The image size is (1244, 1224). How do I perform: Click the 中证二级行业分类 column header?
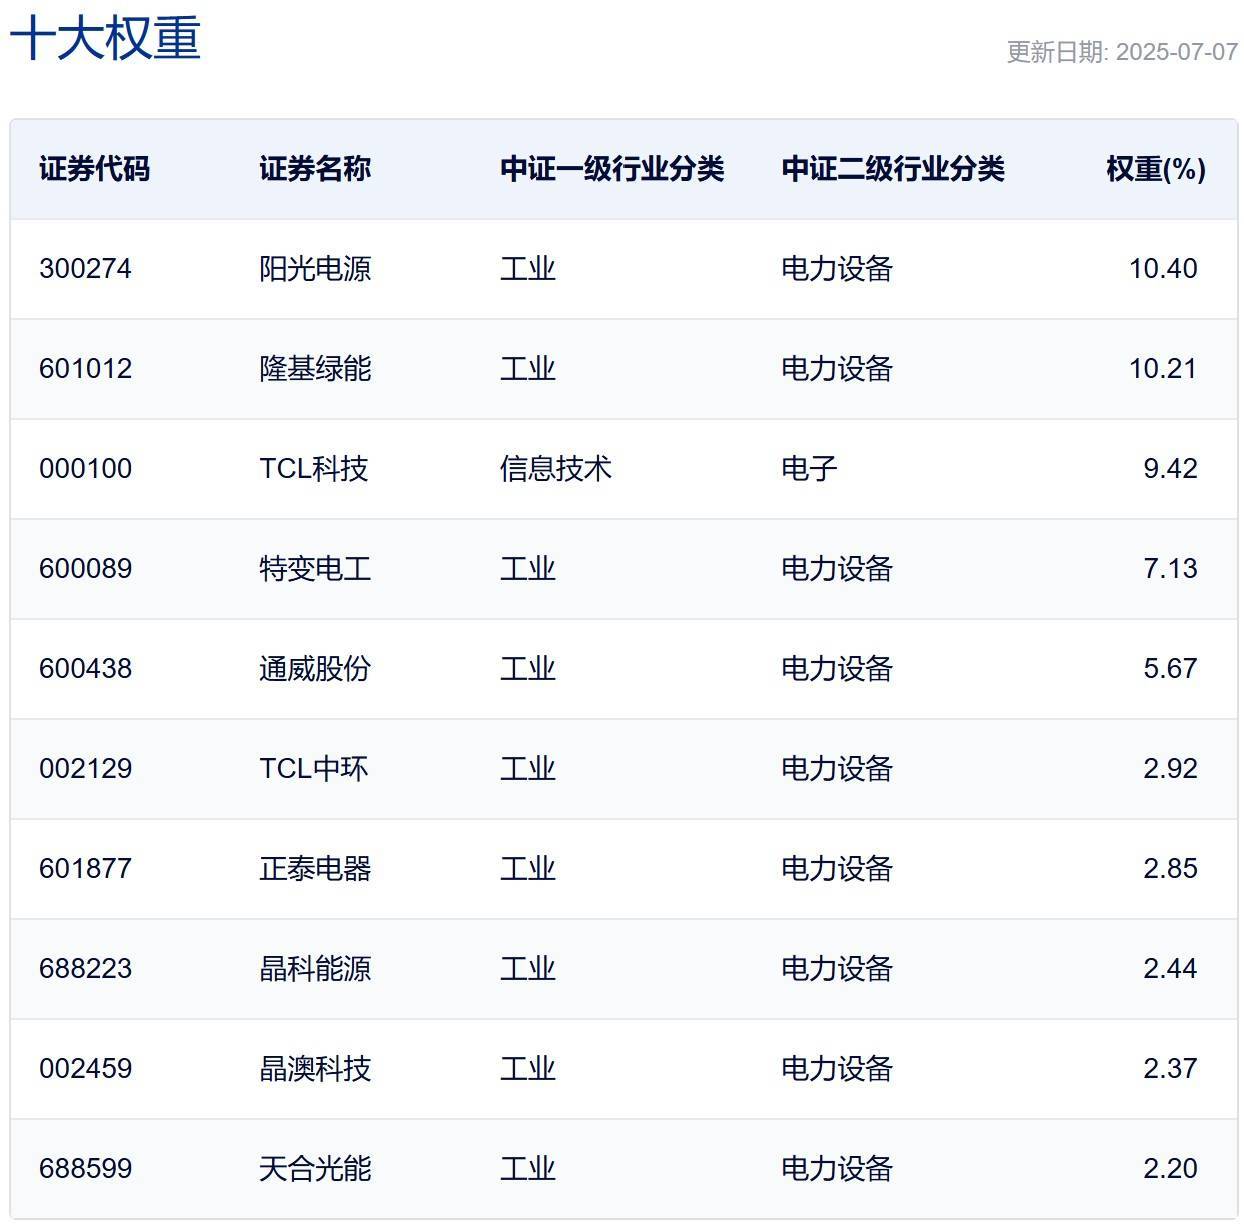coord(892,169)
